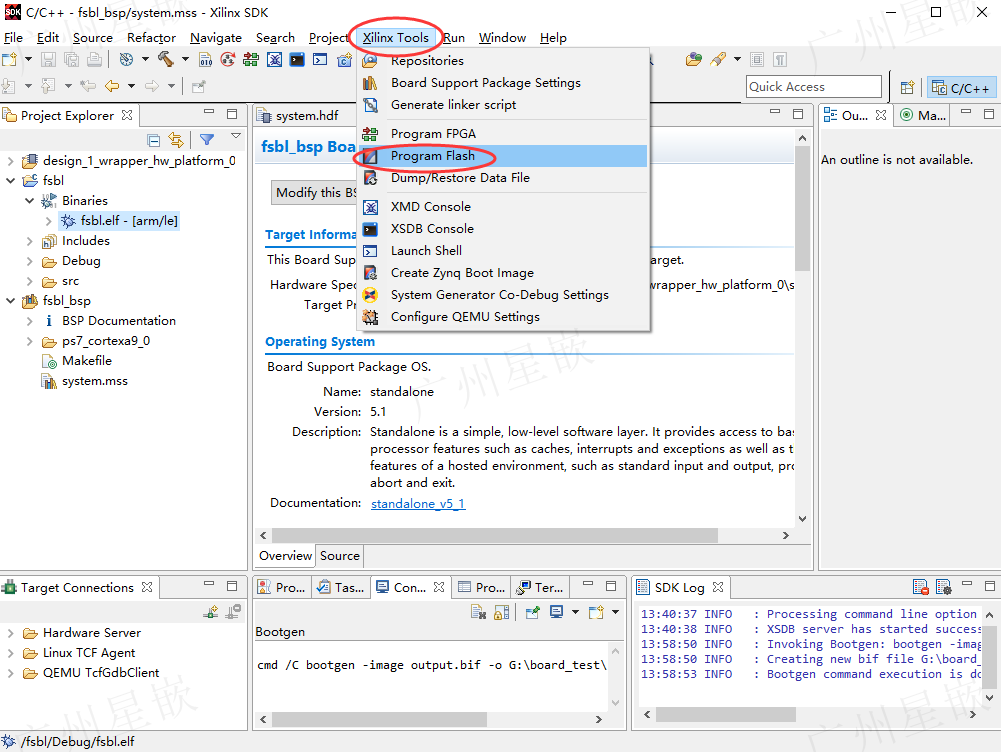Click the Quick Access field
The height and width of the screenshot is (752, 1001).
pos(814,86)
